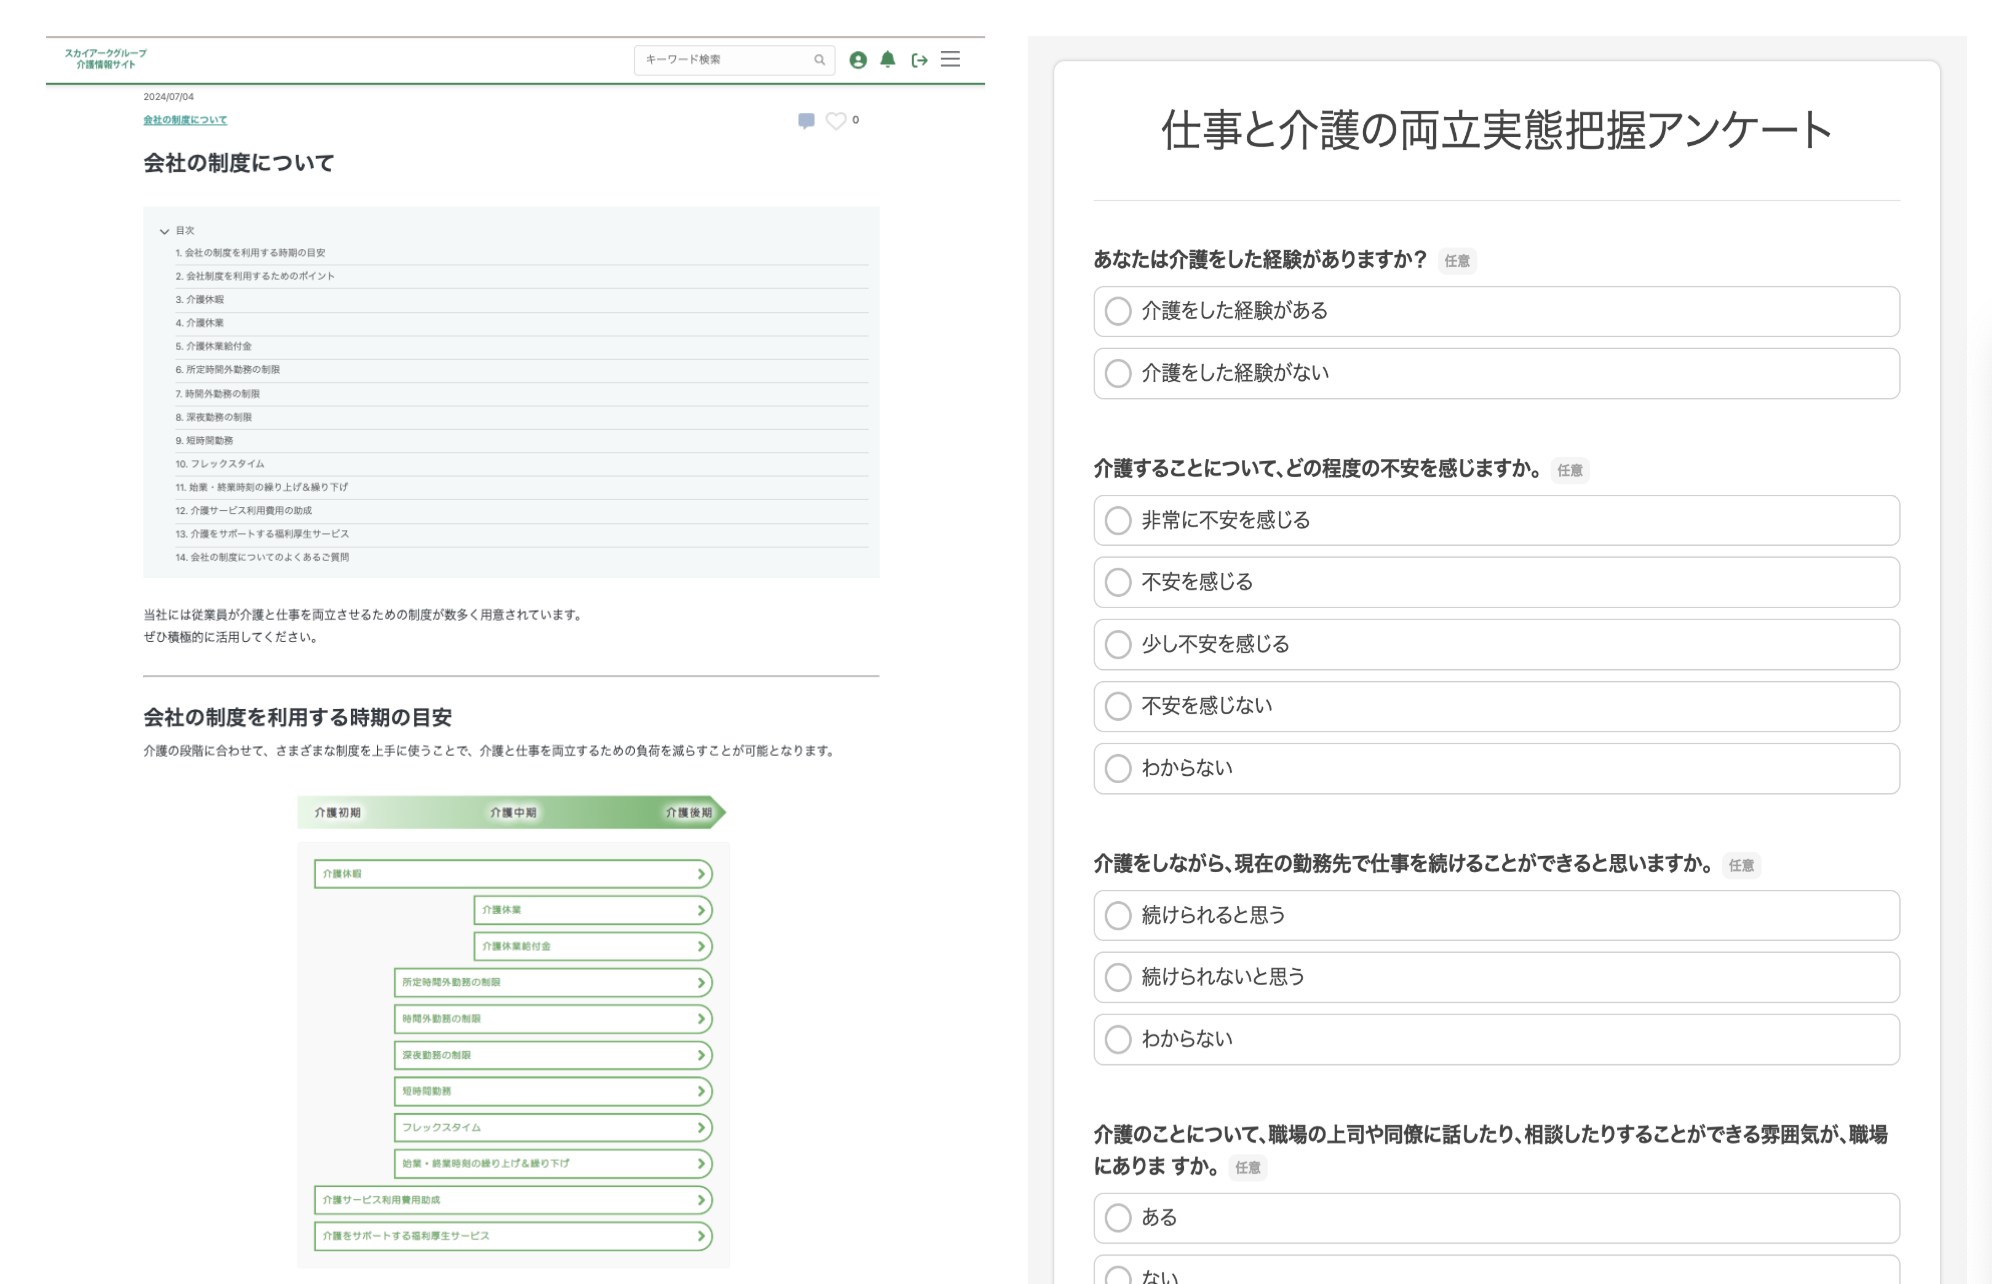Open the user profile icon
This screenshot has height=1284, width=1992.
pyautogui.click(x=857, y=61)
